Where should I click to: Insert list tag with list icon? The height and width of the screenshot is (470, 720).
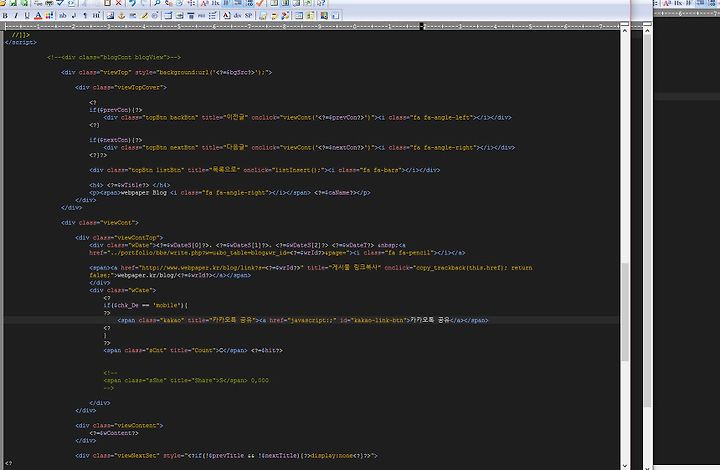[x=213, y=16]
